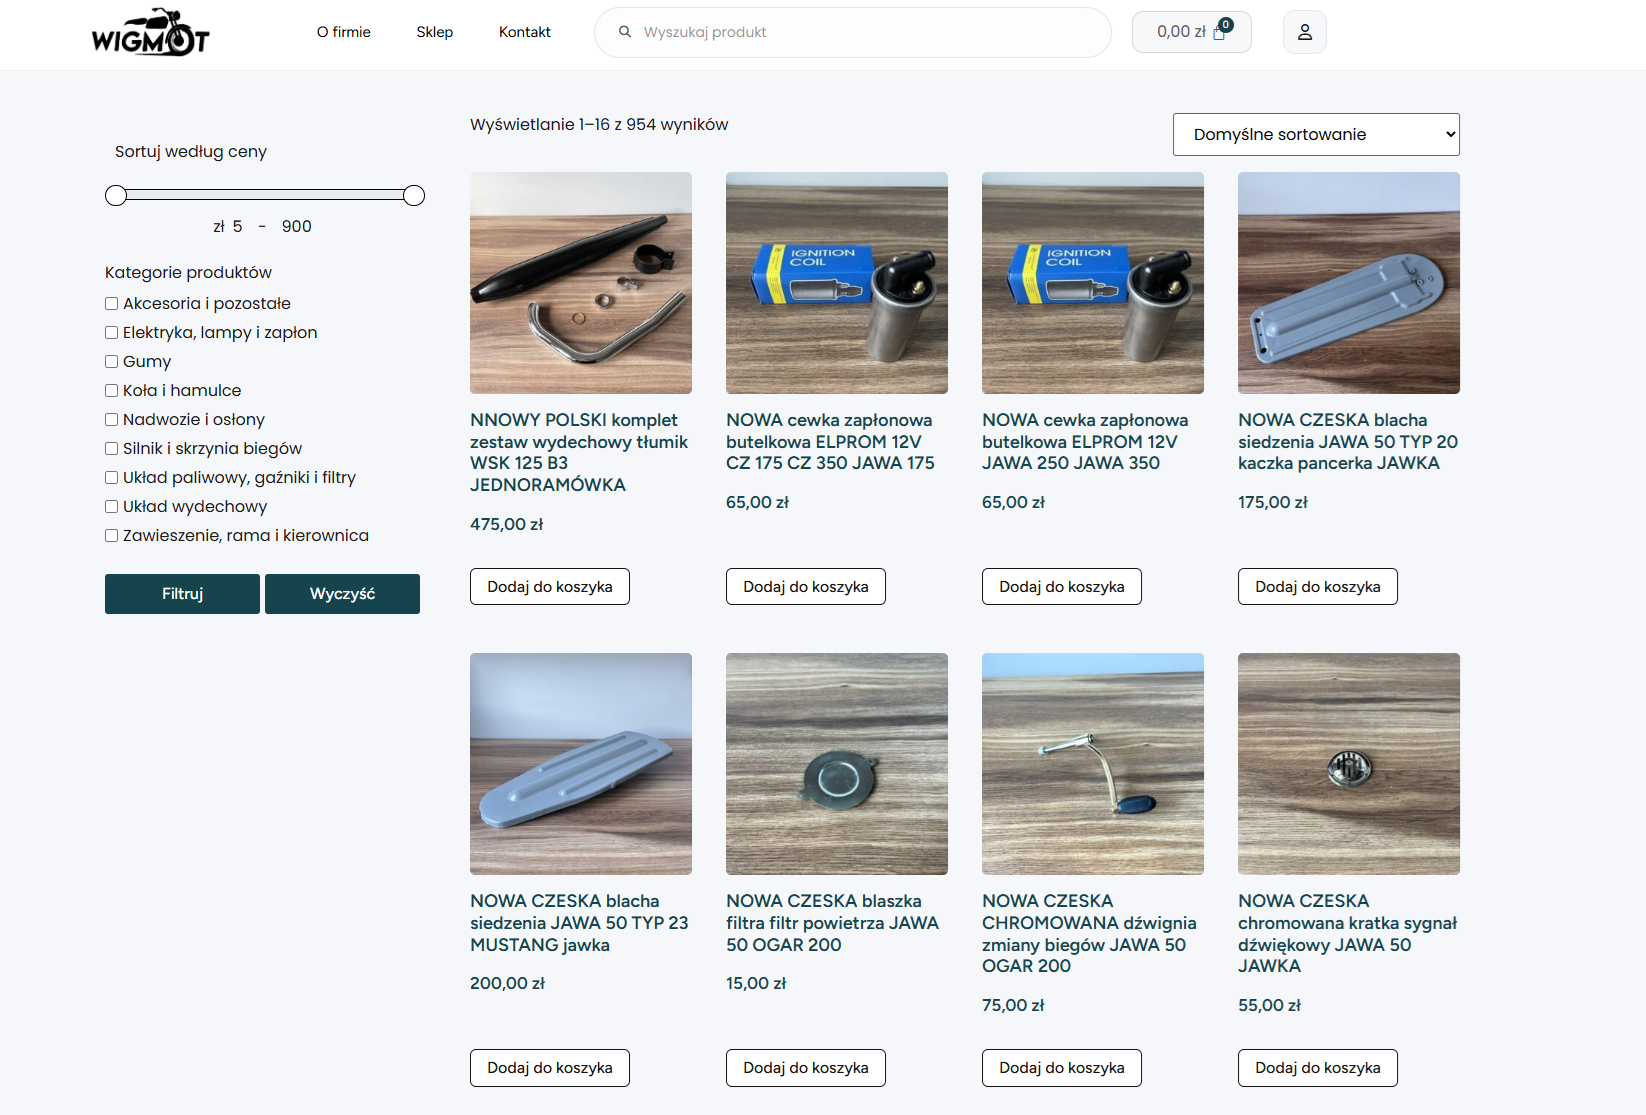Click the Wigmot motorcycle logo
Viewport: 1646px width, 1115px height.
coord(150,33)
